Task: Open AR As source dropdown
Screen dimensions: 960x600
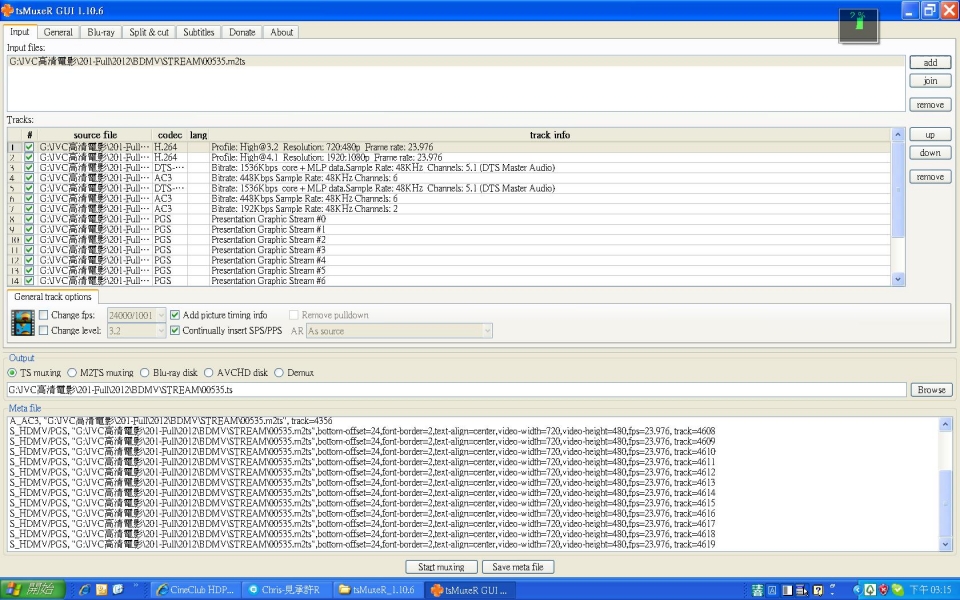Action: [x=487, y=331]
